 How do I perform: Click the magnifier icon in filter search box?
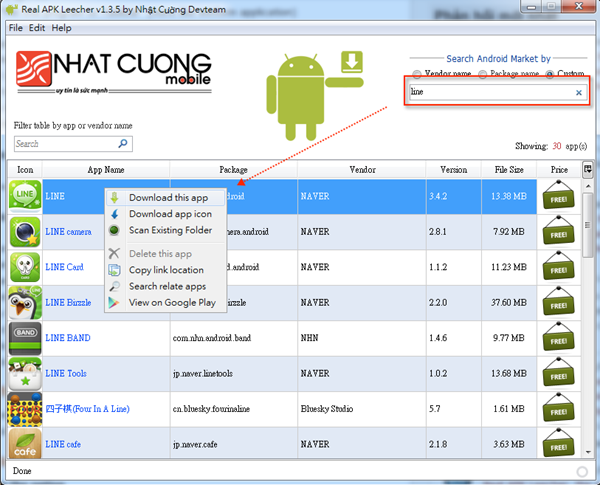pyautogui.click(x=123, y=144)
